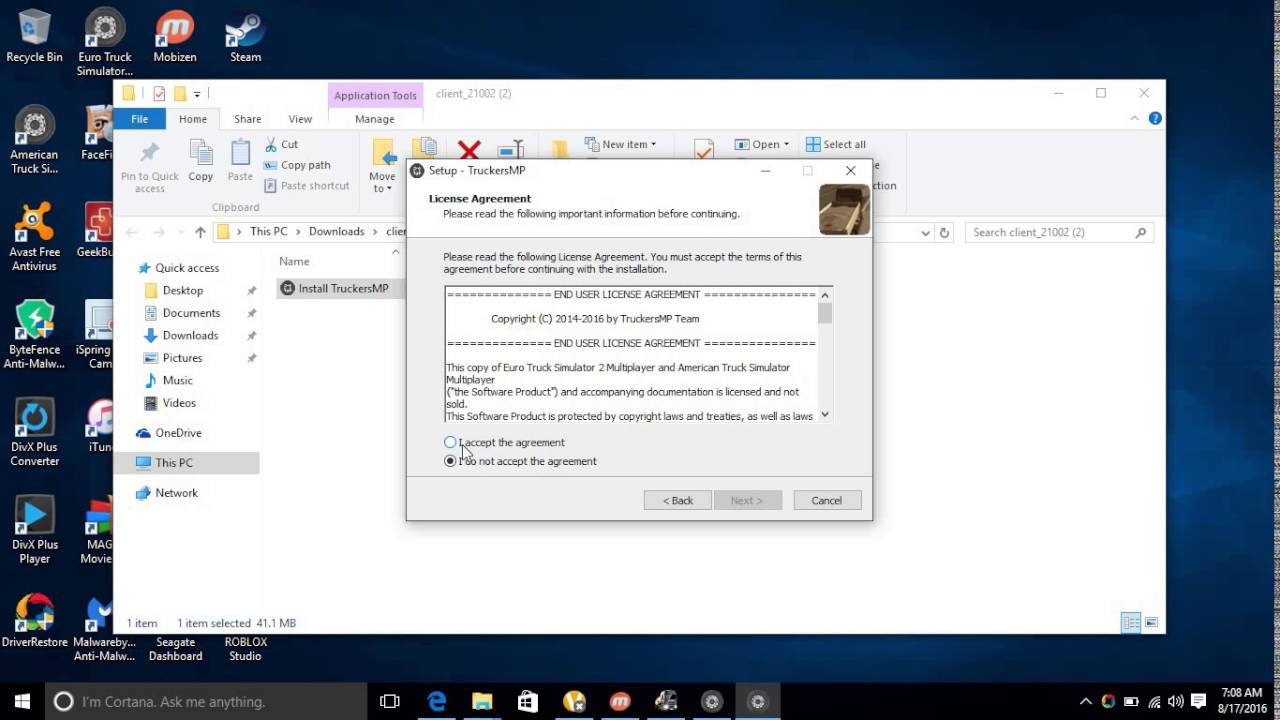Expand the Open dropdown in ribbon
The image size is (1280, 720).
pos(762,144)
